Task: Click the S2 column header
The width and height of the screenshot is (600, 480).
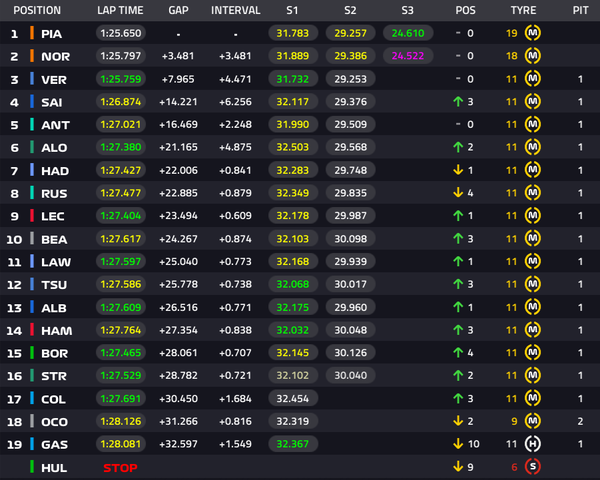Action: click(350, 10)
